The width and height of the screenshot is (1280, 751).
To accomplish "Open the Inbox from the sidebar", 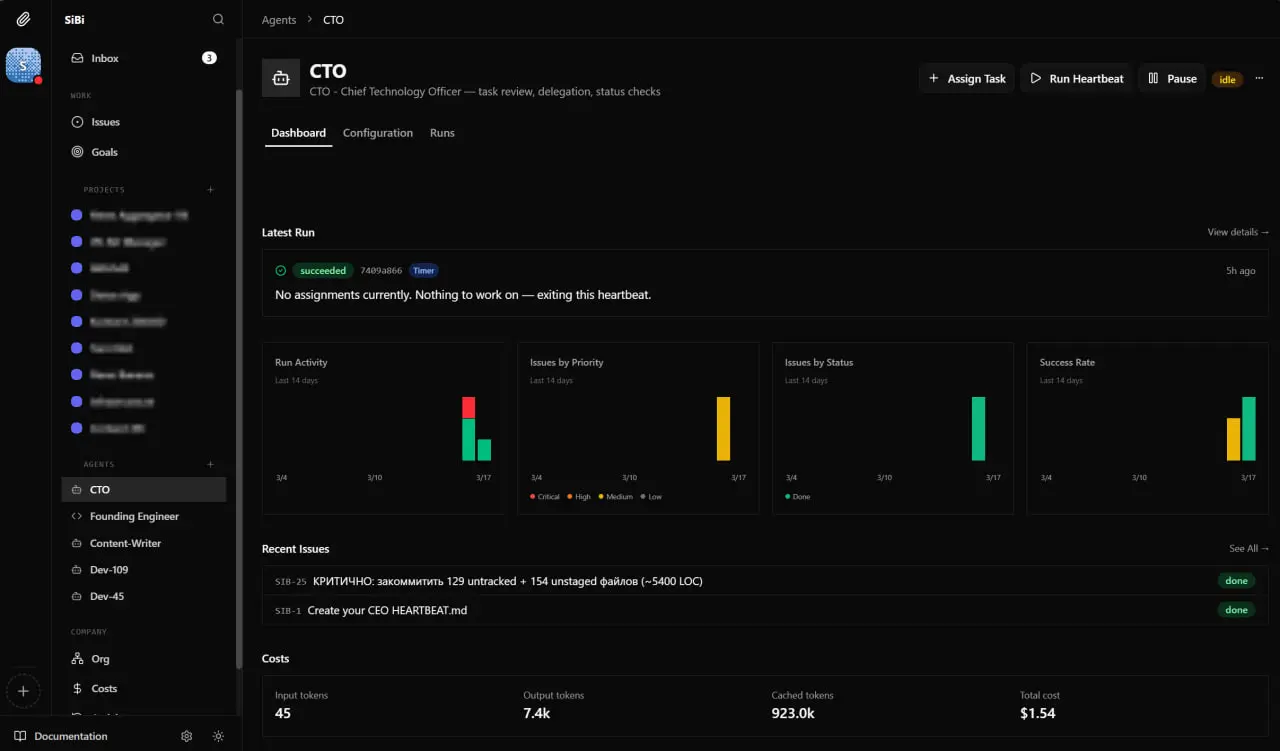I will click(105, 58).
